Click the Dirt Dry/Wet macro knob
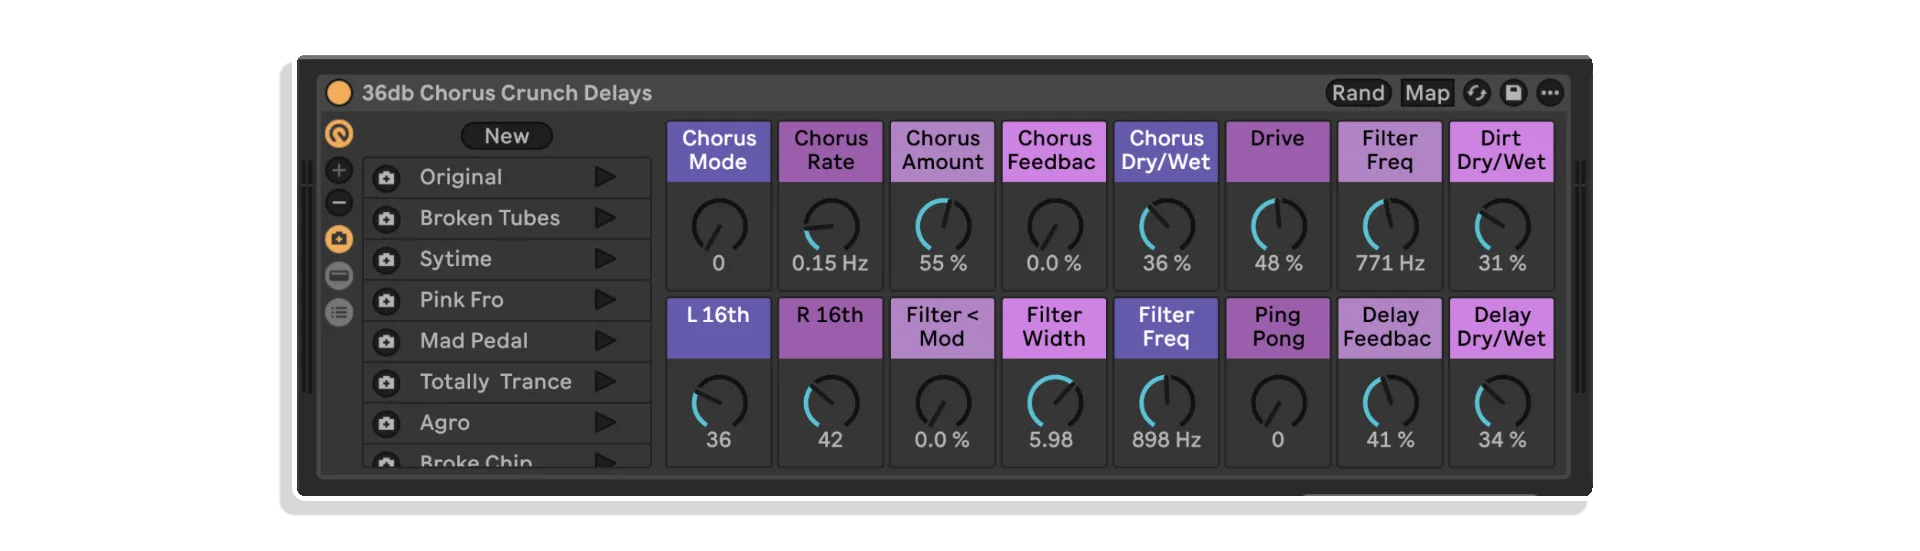The height and width of the screenshot is (551, 1920). click(1503, 226)
